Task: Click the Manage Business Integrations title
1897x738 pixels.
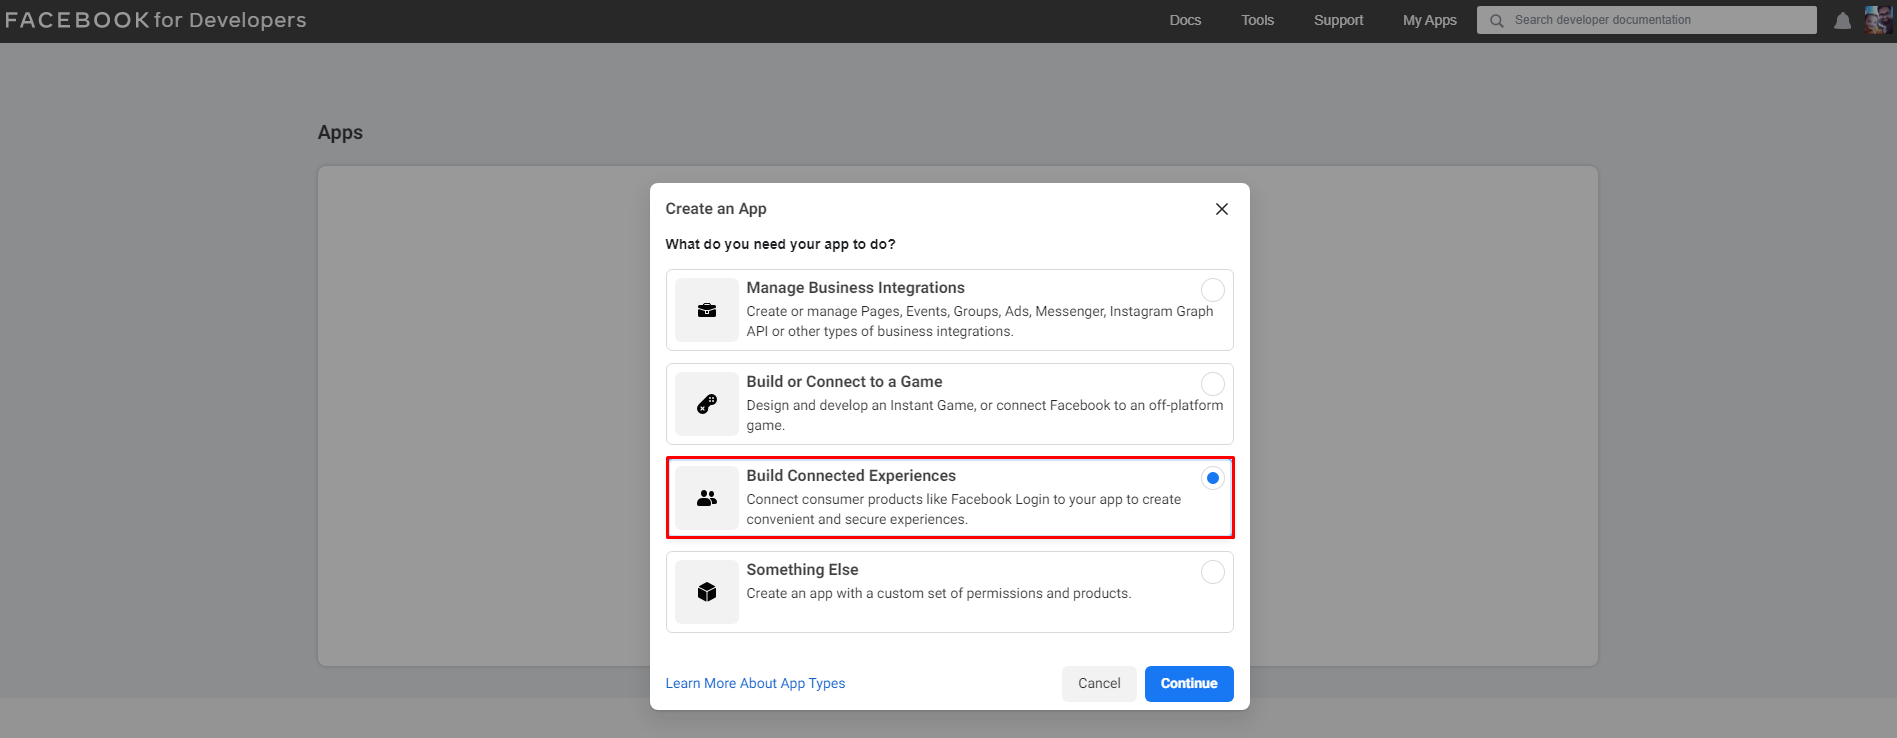Action: coord(855,288)
